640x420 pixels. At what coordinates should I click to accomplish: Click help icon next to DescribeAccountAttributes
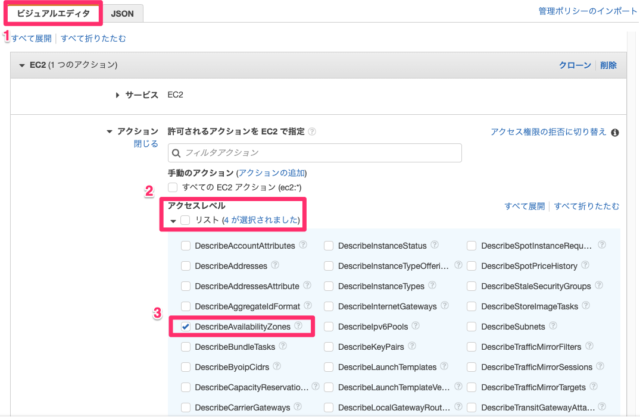point(303,245)
